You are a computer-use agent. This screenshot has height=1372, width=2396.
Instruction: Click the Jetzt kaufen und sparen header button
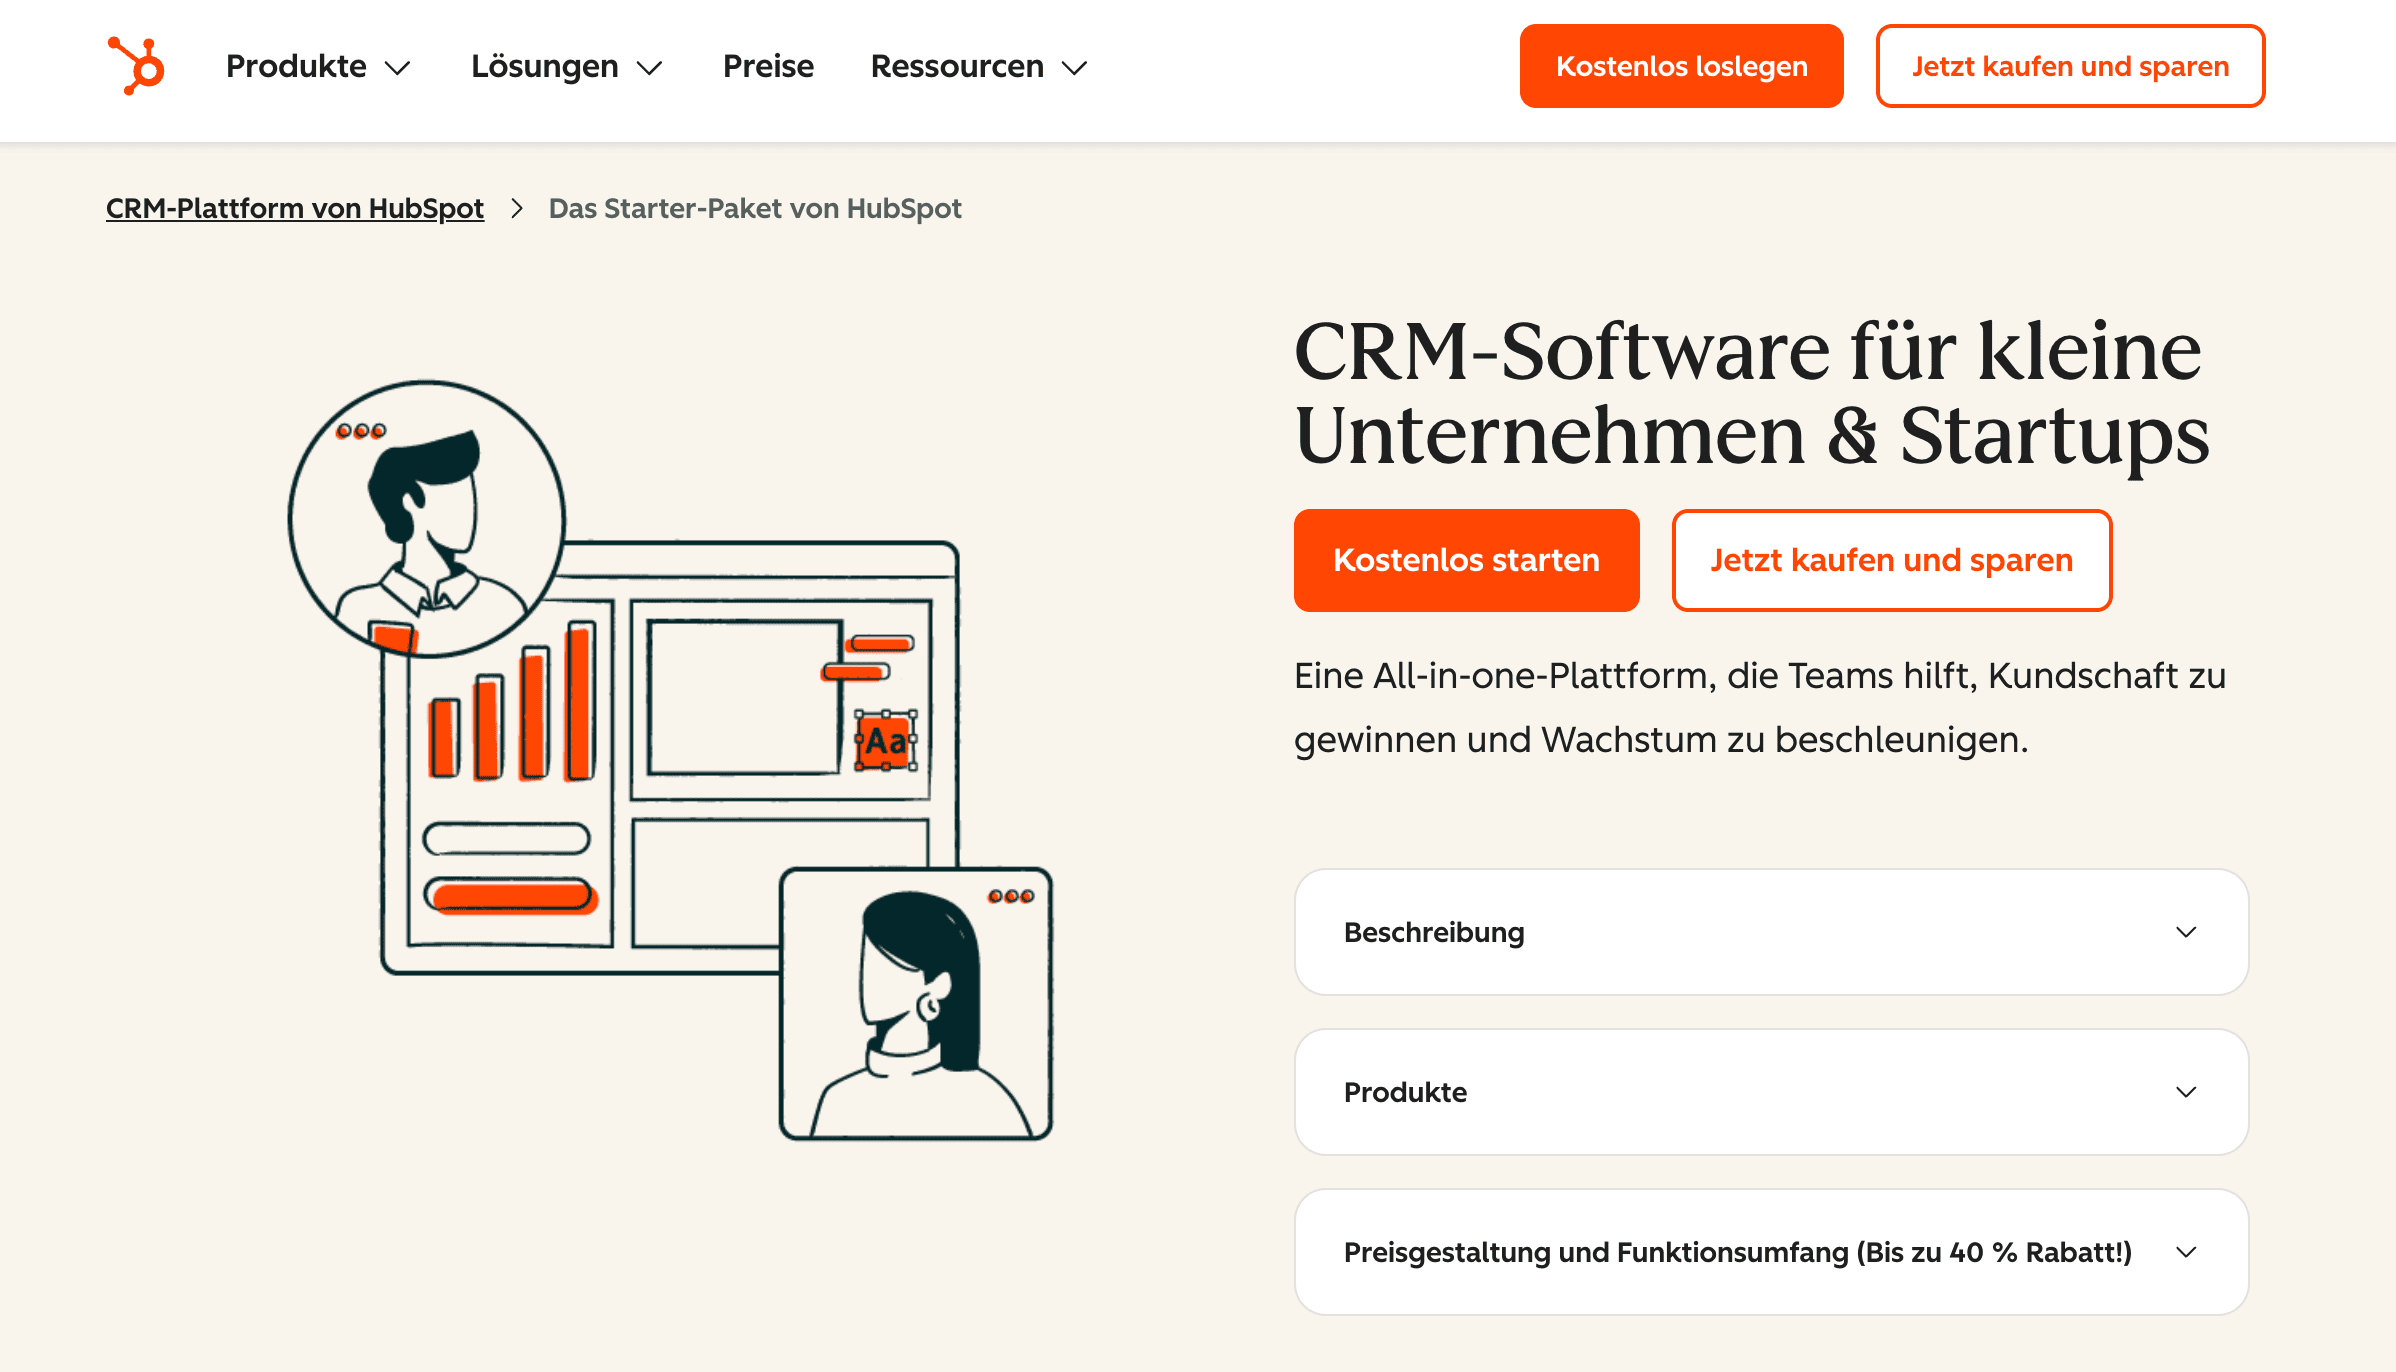(x=2070, y=66)
